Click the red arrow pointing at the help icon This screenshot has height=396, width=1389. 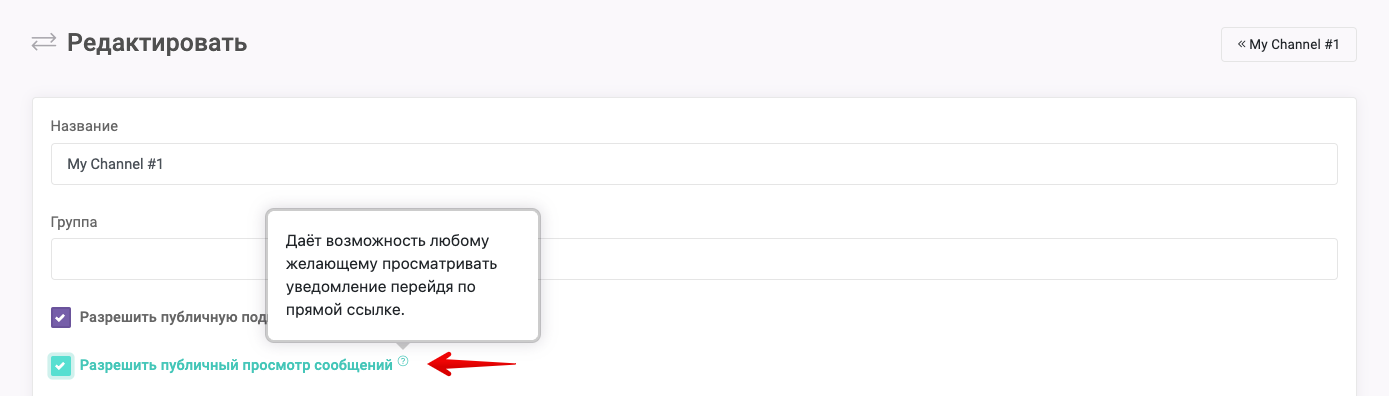[x=471, y=364]
